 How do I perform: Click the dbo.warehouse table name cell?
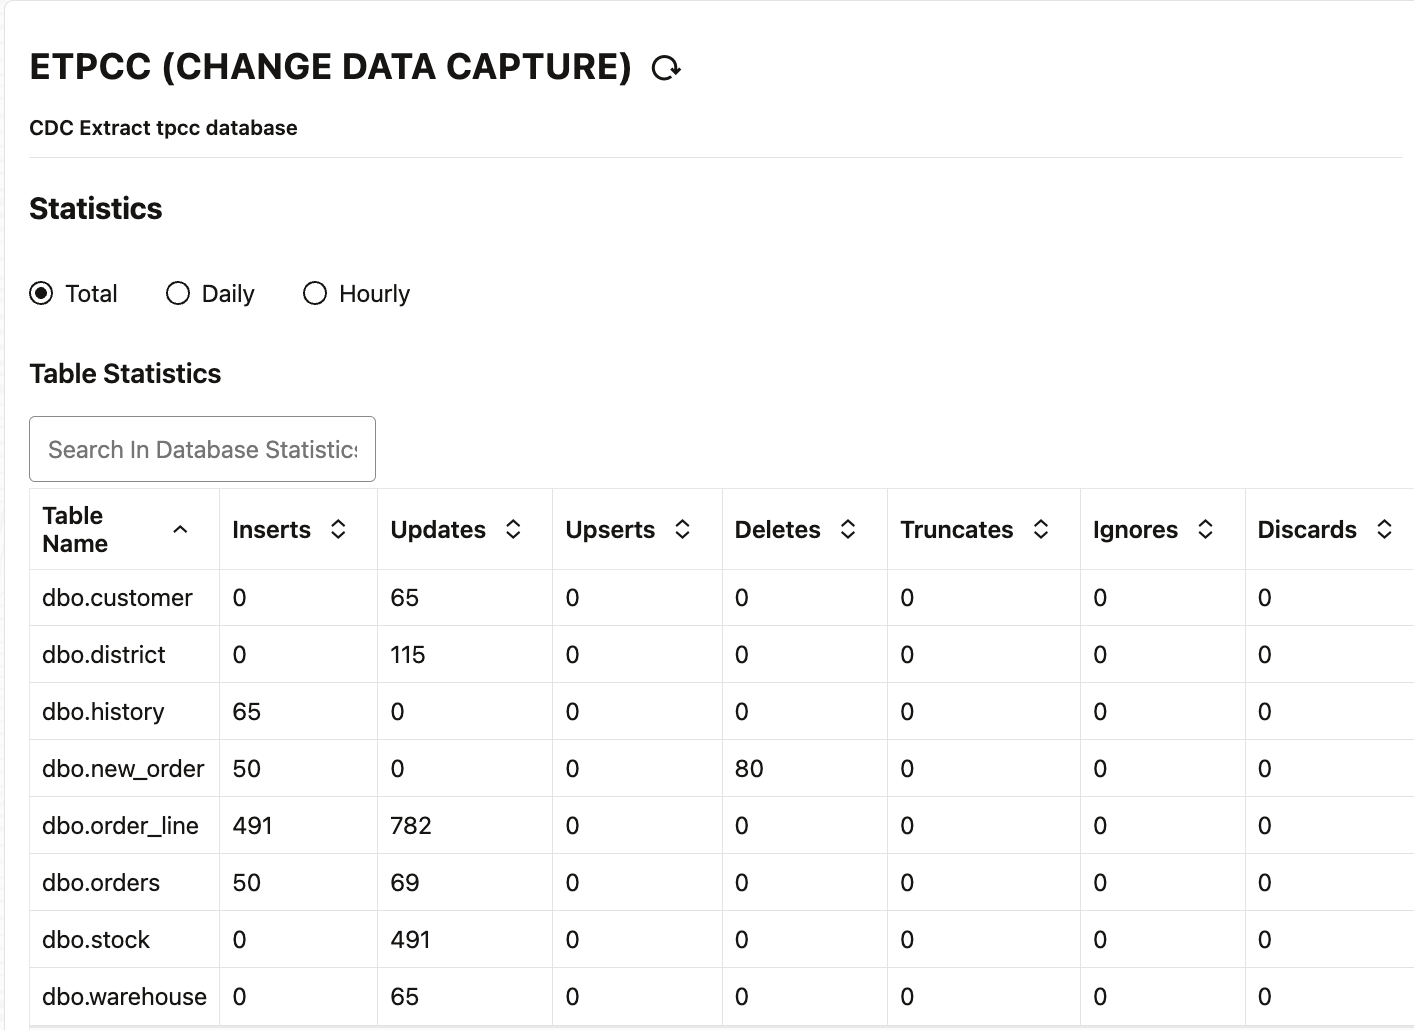124,997
